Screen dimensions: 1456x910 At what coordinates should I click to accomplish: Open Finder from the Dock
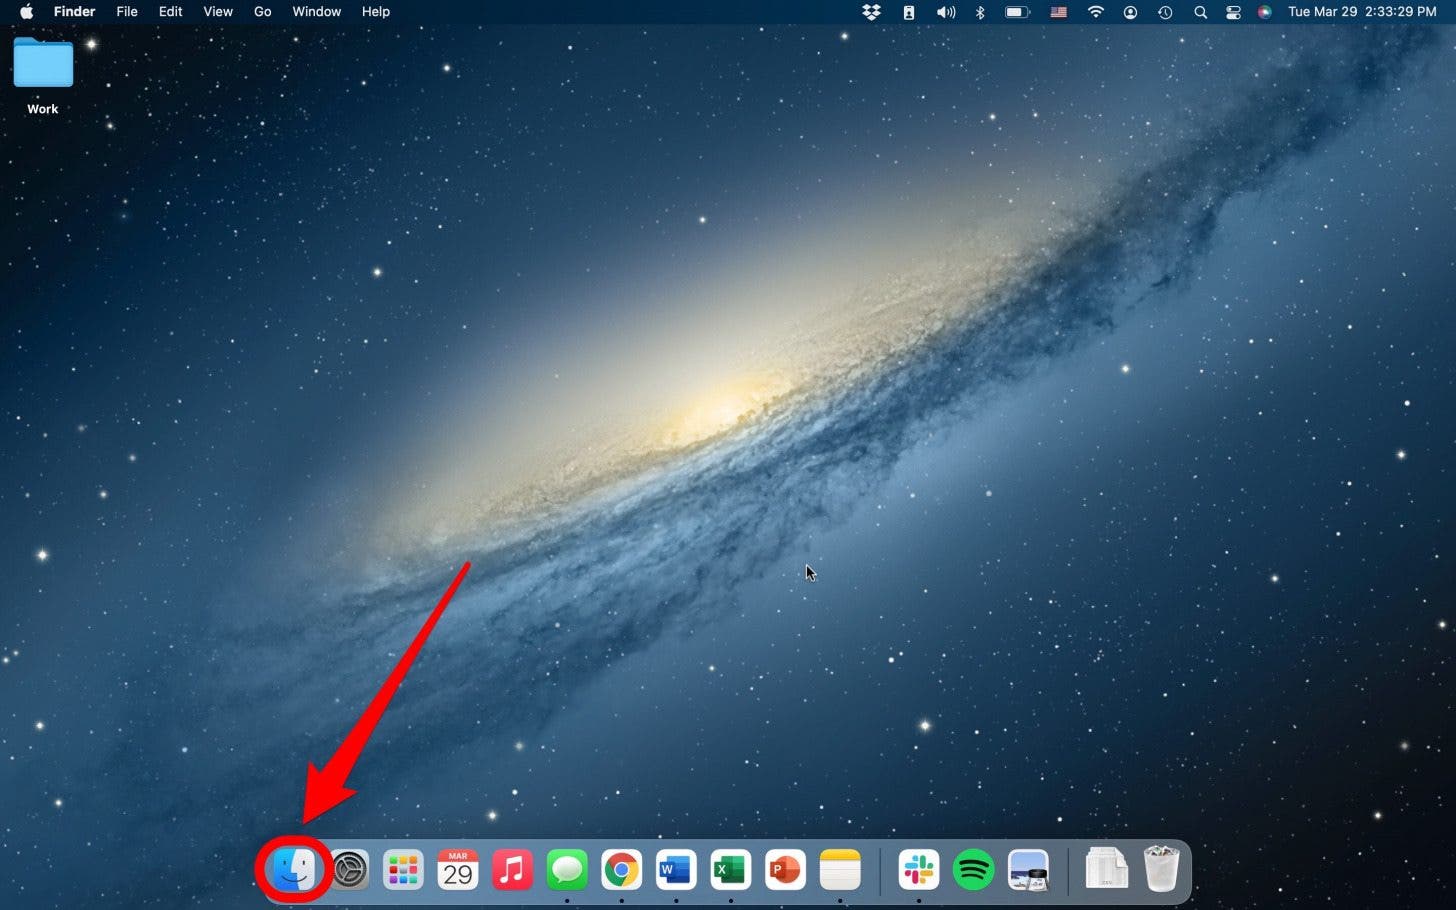(x=293, y=869)
